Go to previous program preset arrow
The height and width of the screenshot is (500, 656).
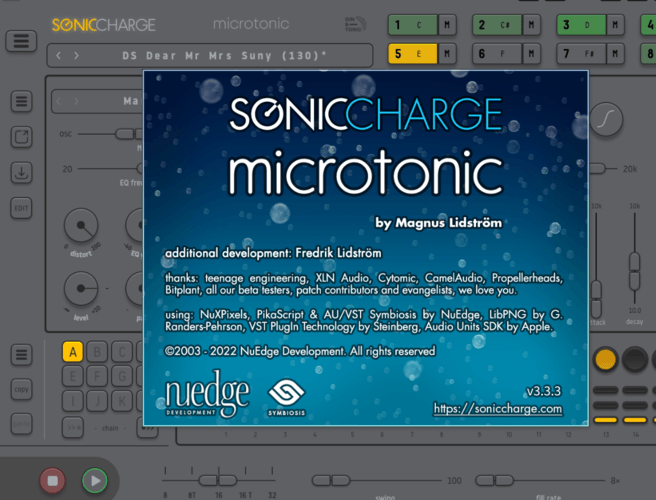[59, 55]
